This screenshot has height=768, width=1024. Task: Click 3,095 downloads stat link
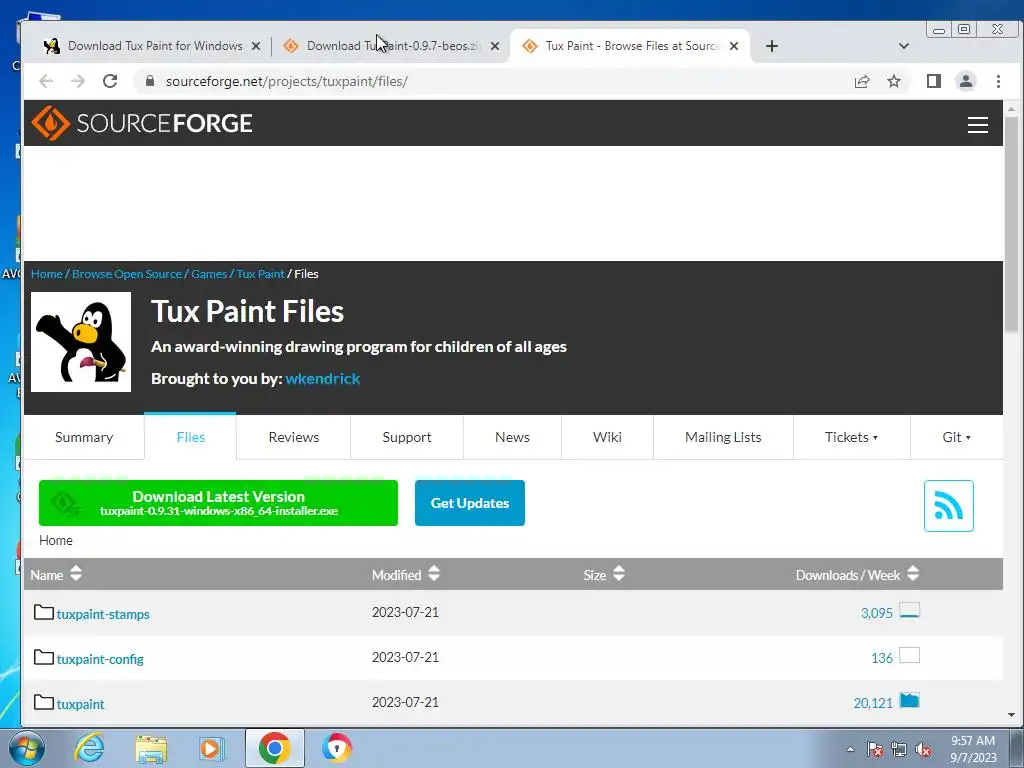click(x=876, y=613)
